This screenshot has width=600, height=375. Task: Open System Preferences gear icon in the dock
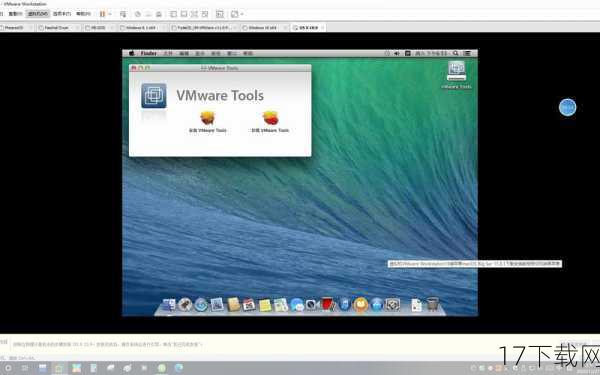click(x=393, y=305)
